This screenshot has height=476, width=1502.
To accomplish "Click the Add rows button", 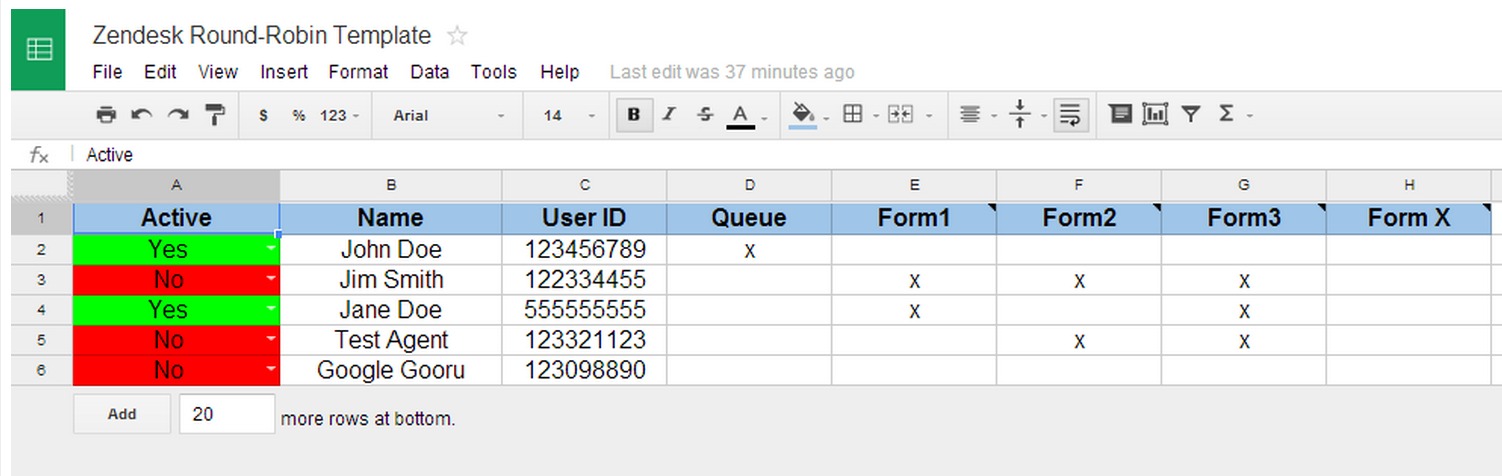I will tap(122, 414).
